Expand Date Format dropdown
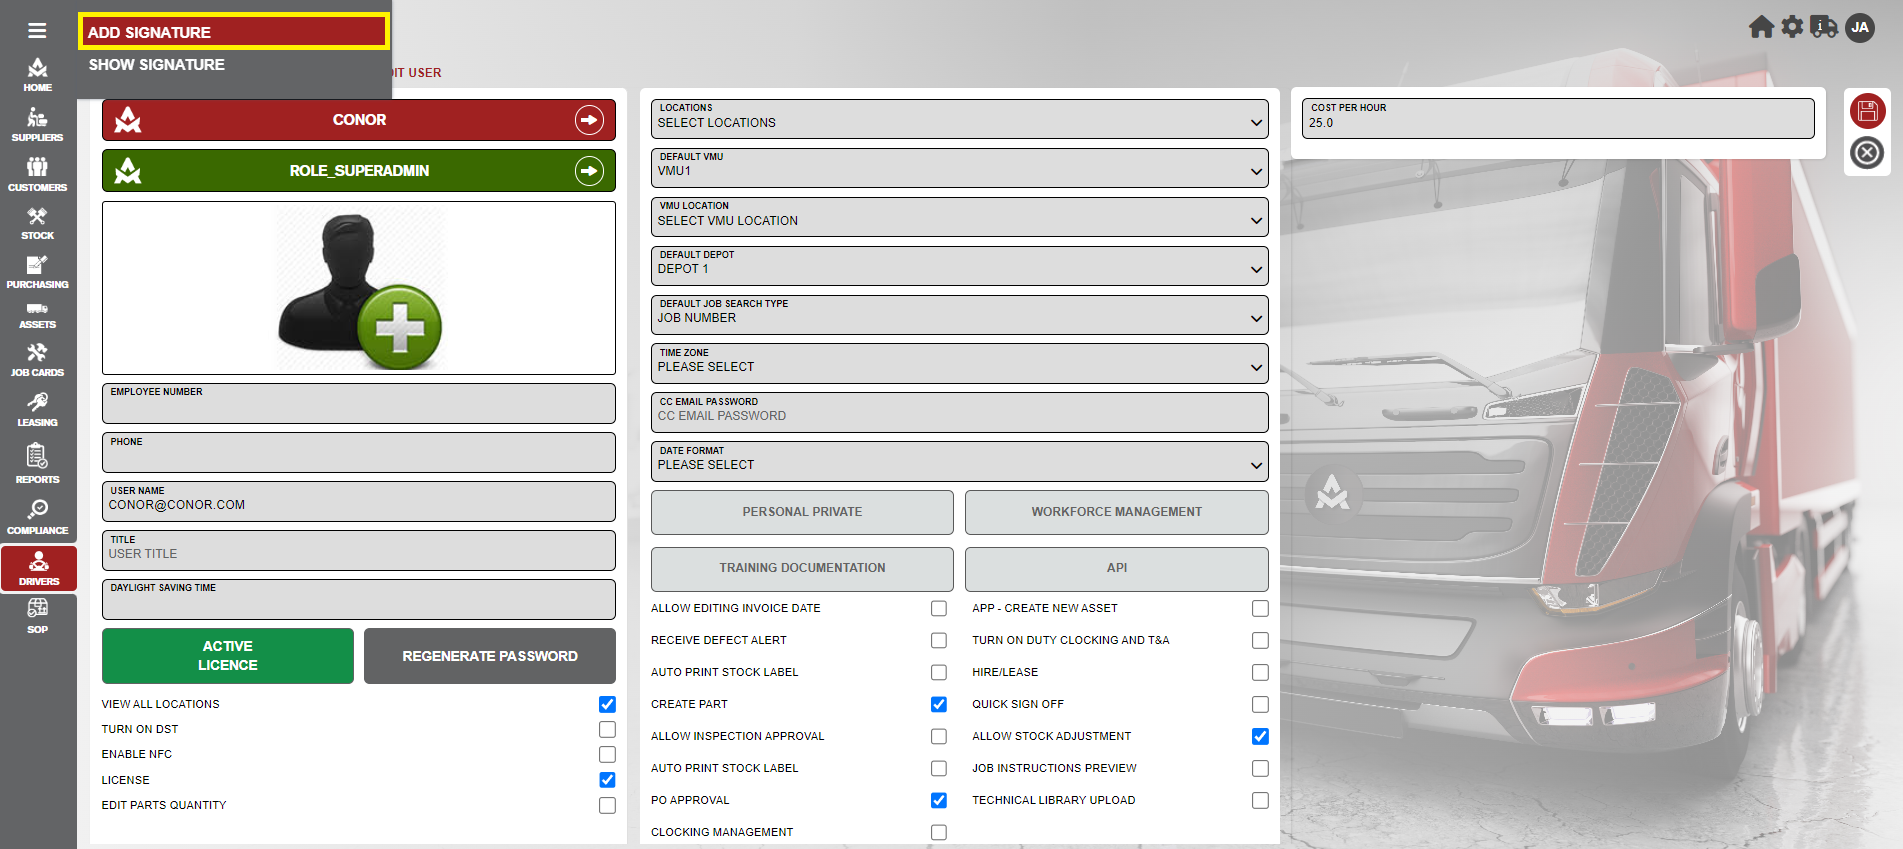 click(959, 461)
